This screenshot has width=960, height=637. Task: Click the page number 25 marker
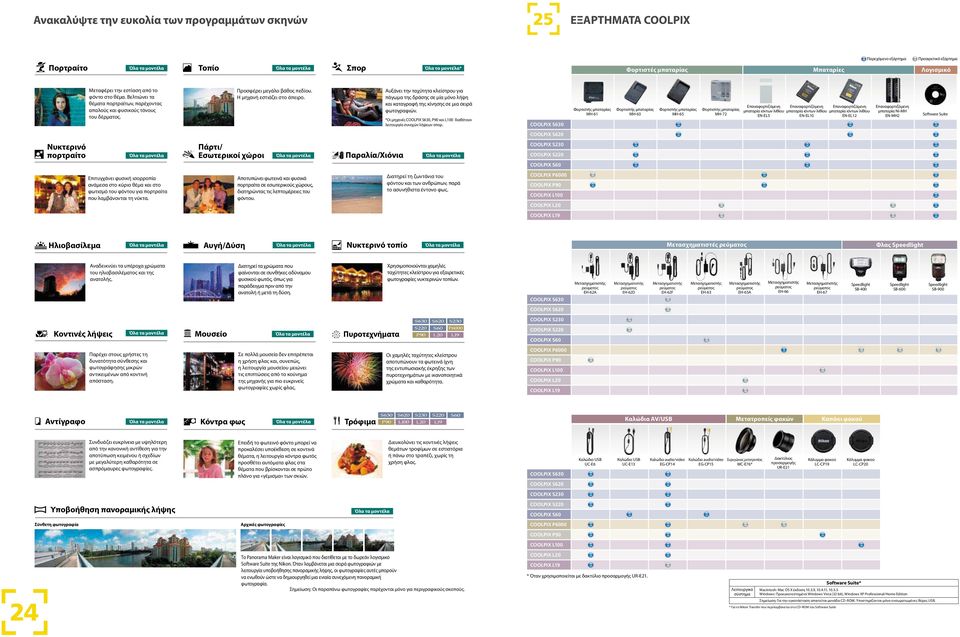[543, 19]
